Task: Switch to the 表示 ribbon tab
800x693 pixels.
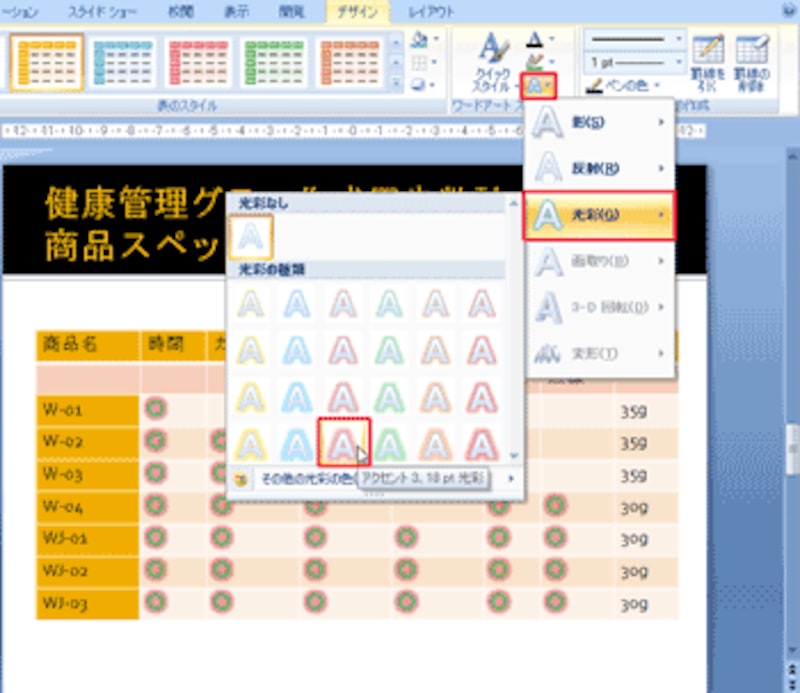Action: [x=236, y=12]
